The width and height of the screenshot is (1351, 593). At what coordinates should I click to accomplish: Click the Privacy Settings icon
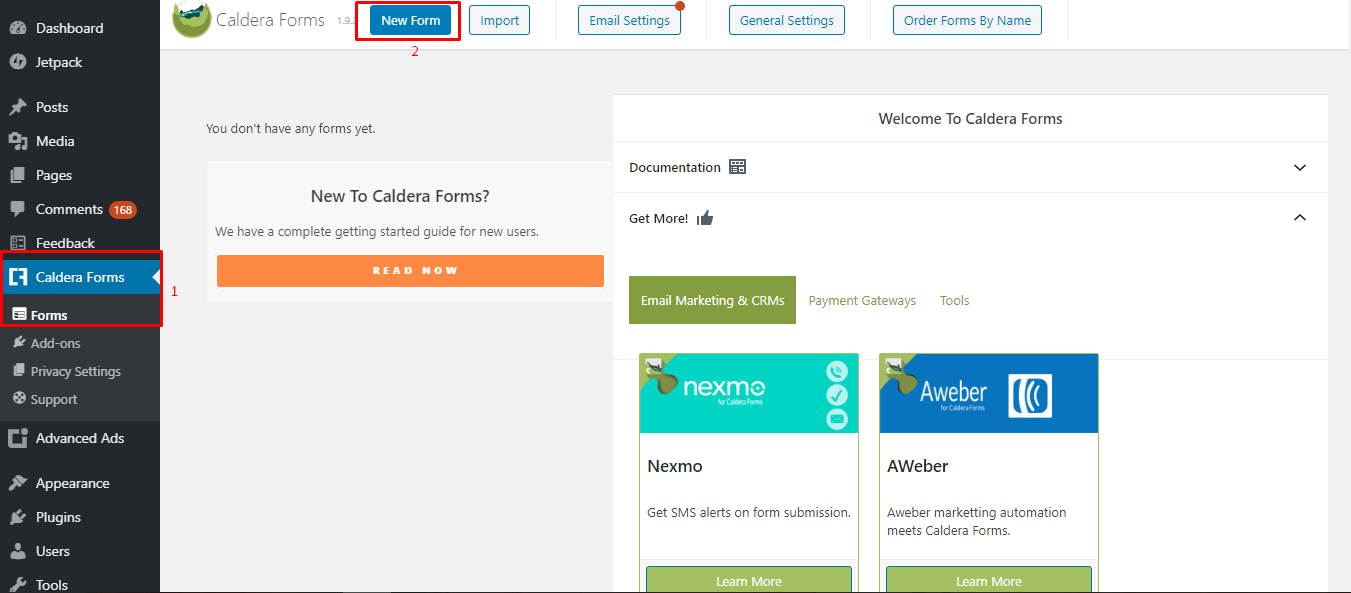click(x=20, y=370)
